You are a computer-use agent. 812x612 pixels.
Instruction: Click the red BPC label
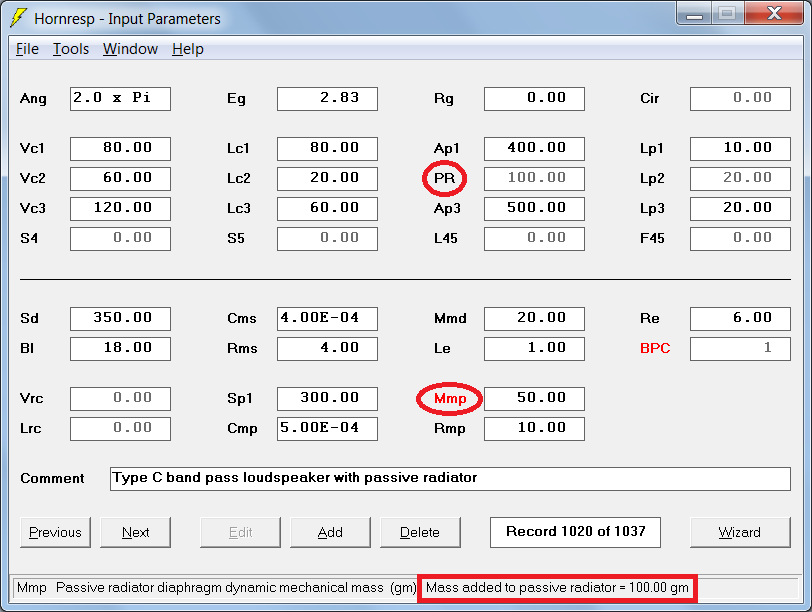[655, 348]
